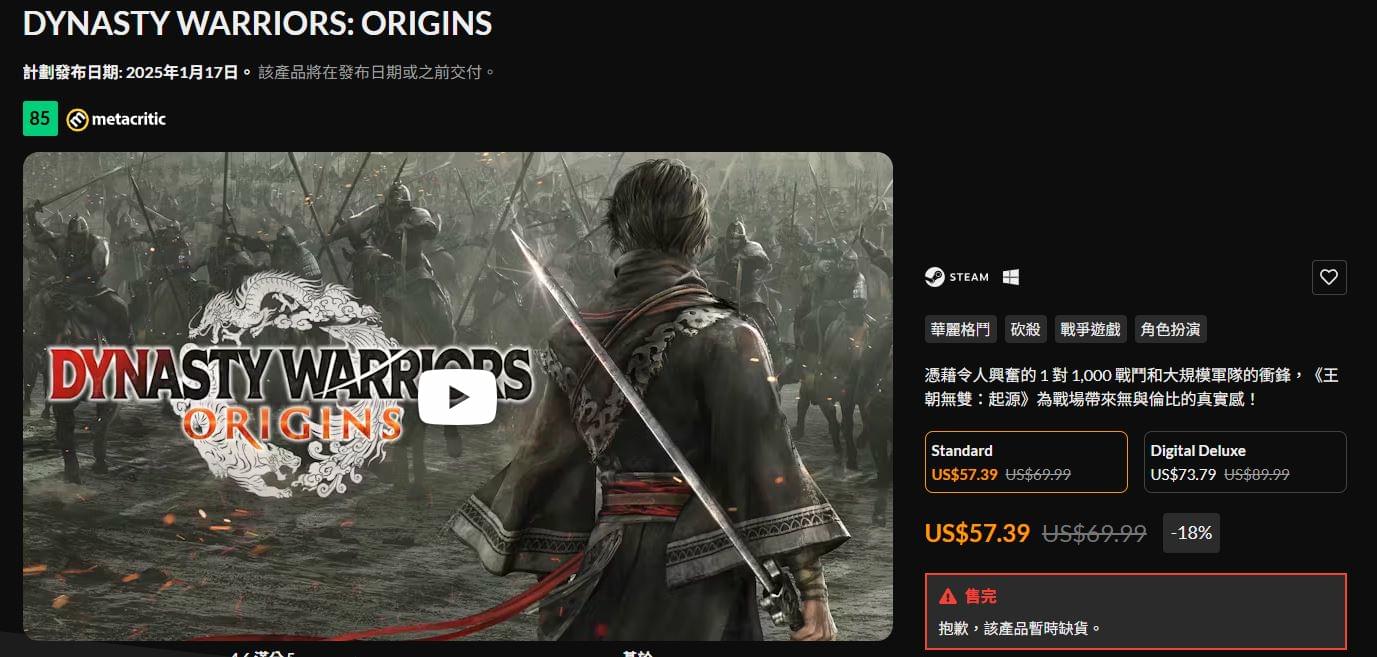Click the large orange US$57.39 price
This screenshot has width=1377, height=657.
point(977,533)
